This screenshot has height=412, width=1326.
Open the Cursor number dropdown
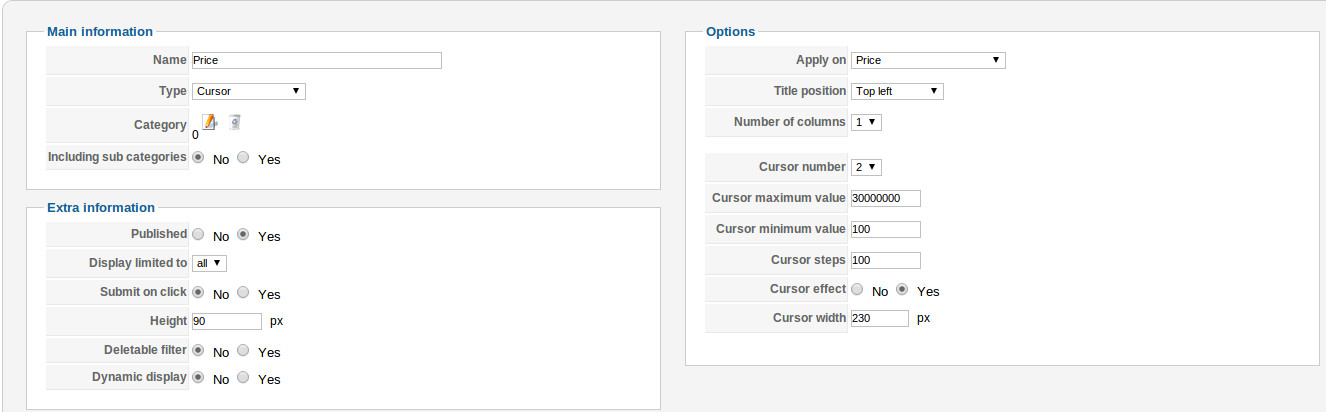[x=866, y=167]
